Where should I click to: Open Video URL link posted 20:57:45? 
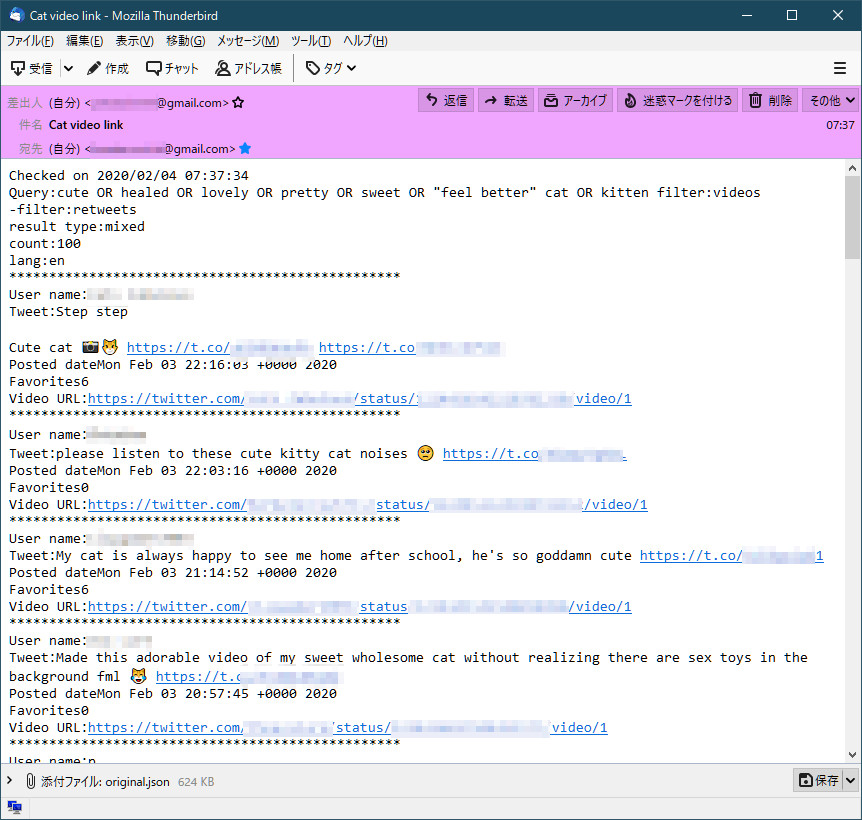tap(347, 728)
